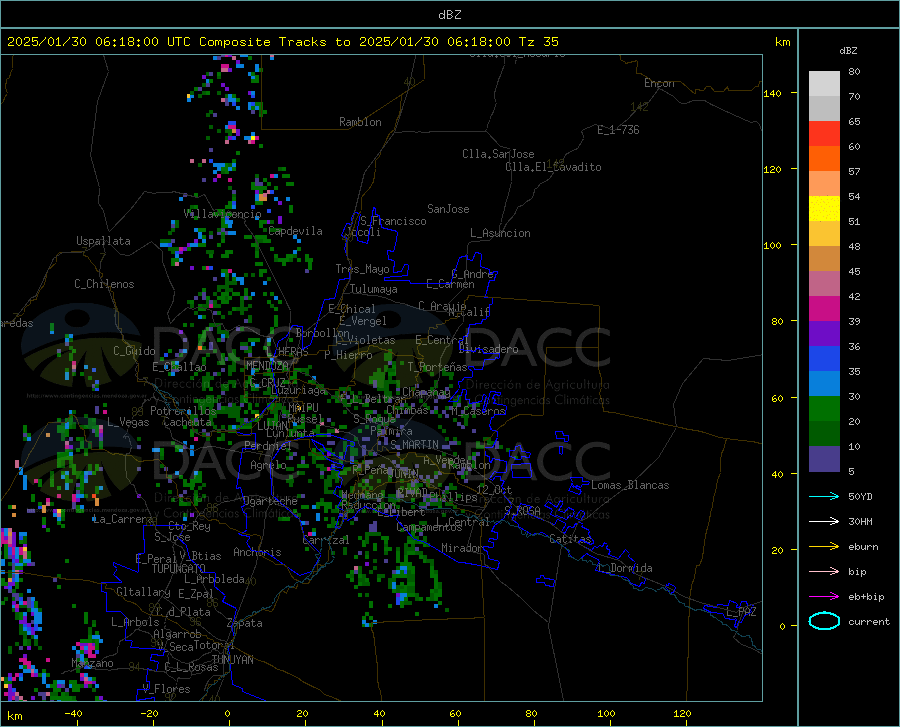This screenshot has width=900, height=727.
Task: Click the 10 dBZ slate purple swatch
Action: click(824, 459)
